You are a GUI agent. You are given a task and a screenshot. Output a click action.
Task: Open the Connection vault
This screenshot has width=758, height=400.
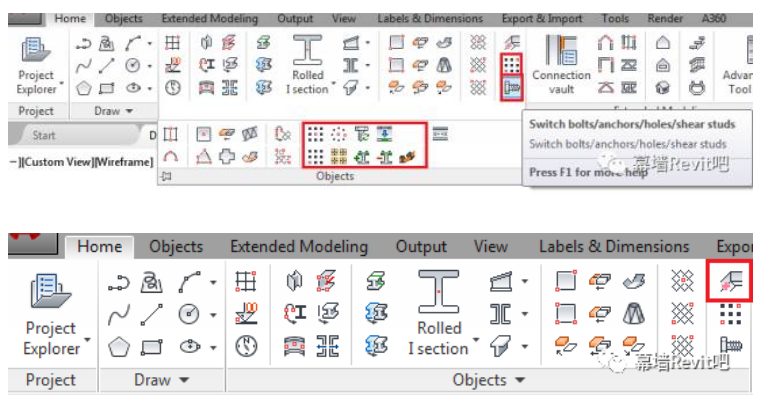click(562, 63)
